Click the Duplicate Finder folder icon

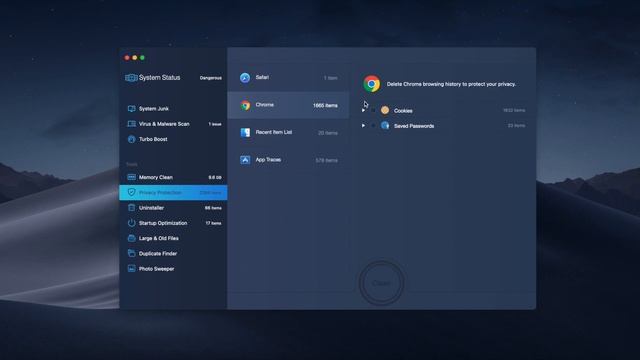click(x=131, y=253)
